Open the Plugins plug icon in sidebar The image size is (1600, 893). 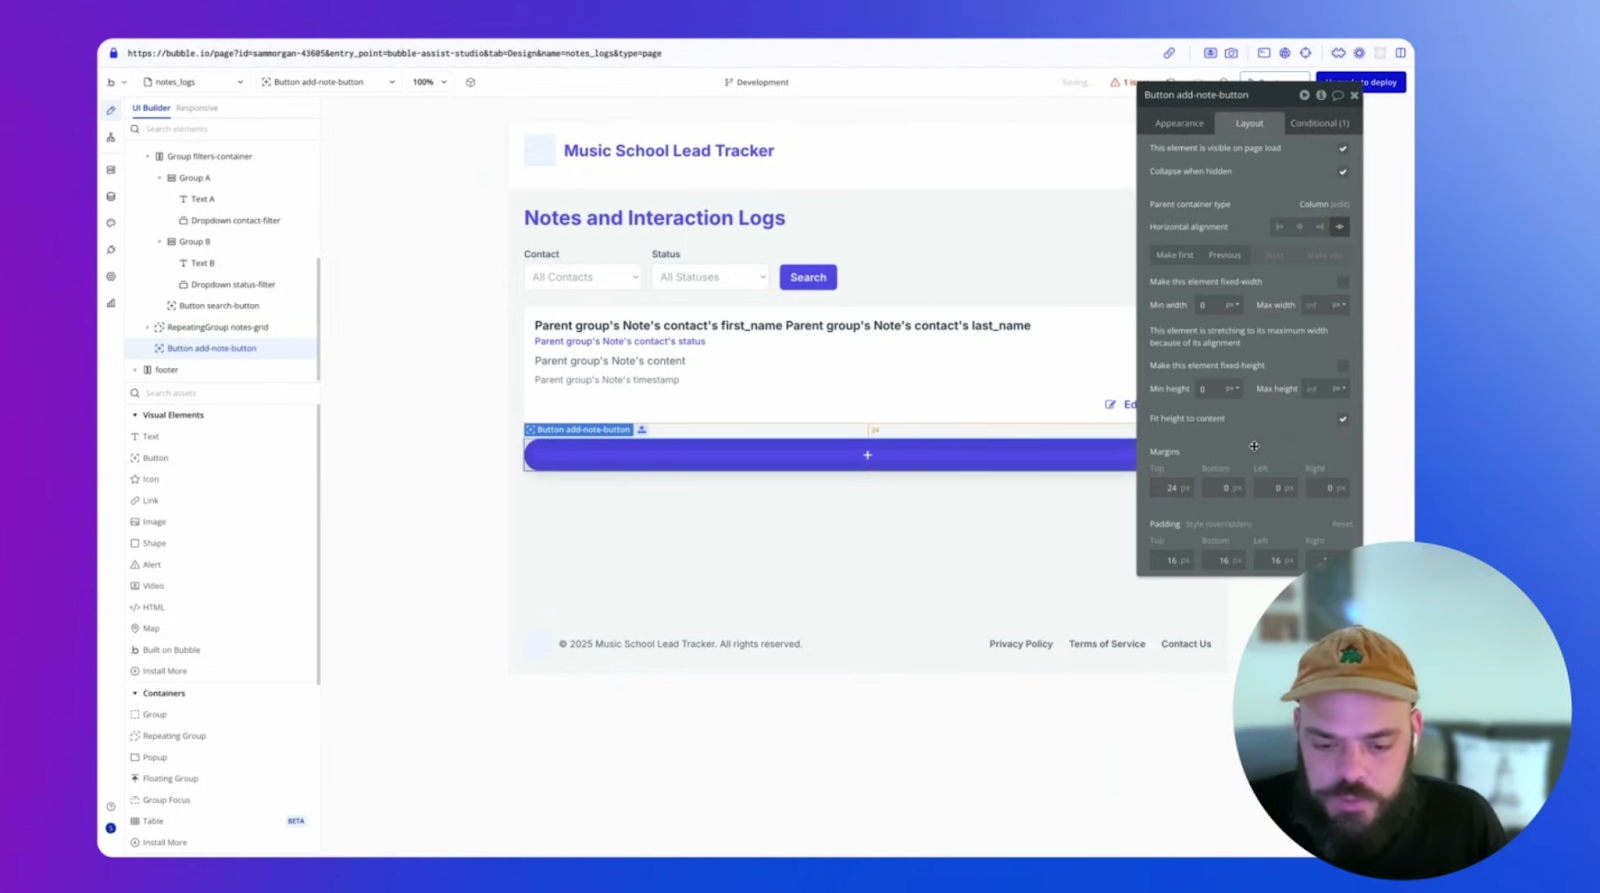111,250
